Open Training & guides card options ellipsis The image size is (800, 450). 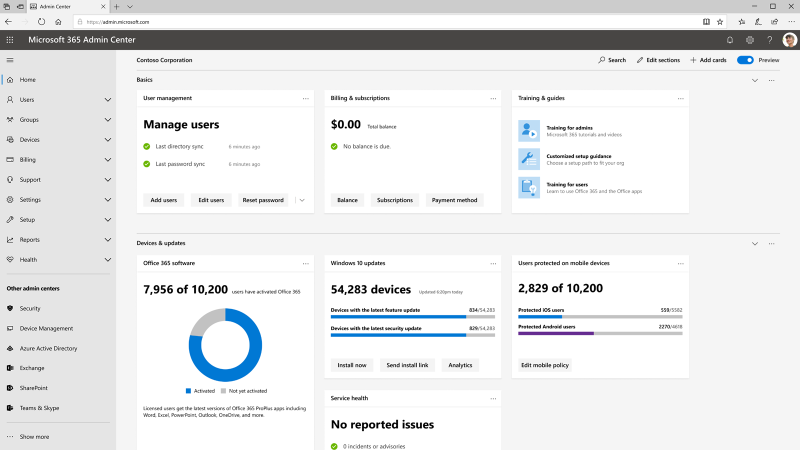pos(681,98)
